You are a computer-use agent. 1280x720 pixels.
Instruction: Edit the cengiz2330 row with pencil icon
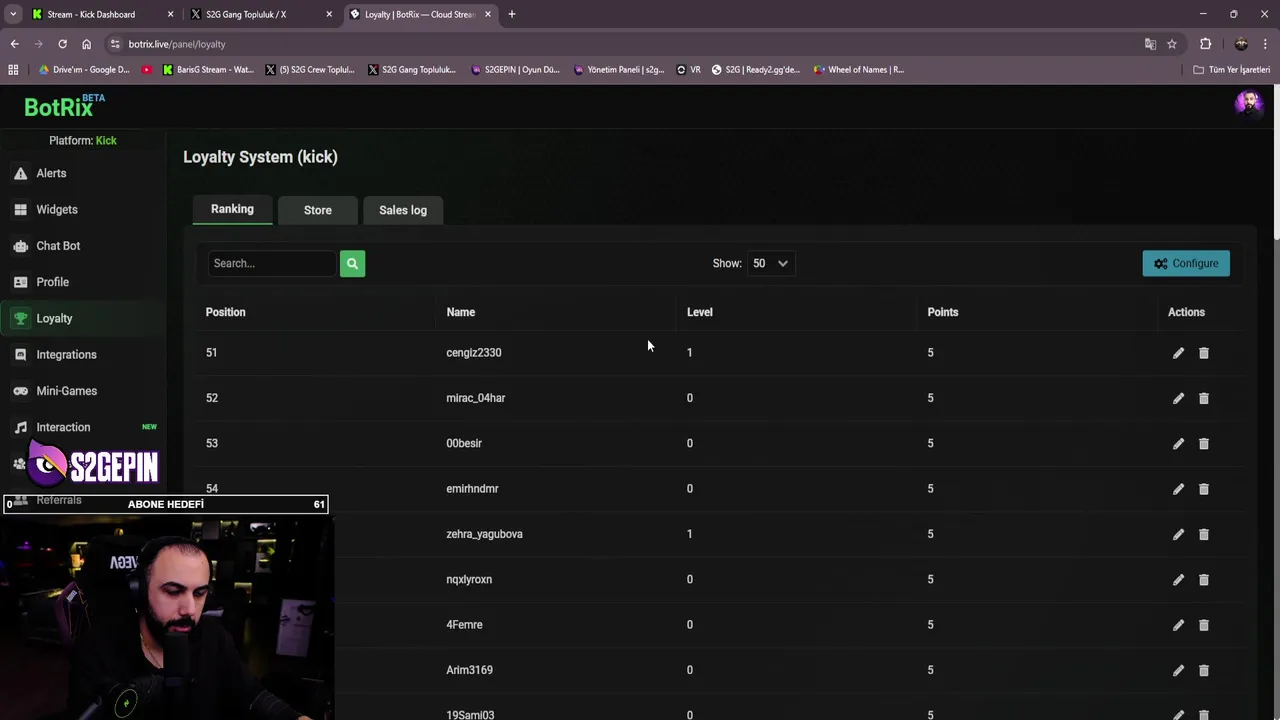click(x=1178, y=353)
